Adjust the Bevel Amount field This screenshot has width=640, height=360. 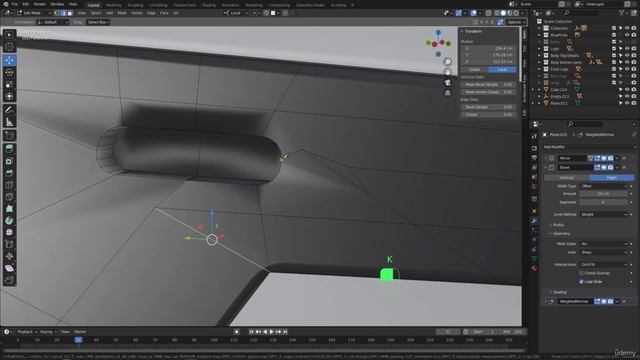pos(603,194)
